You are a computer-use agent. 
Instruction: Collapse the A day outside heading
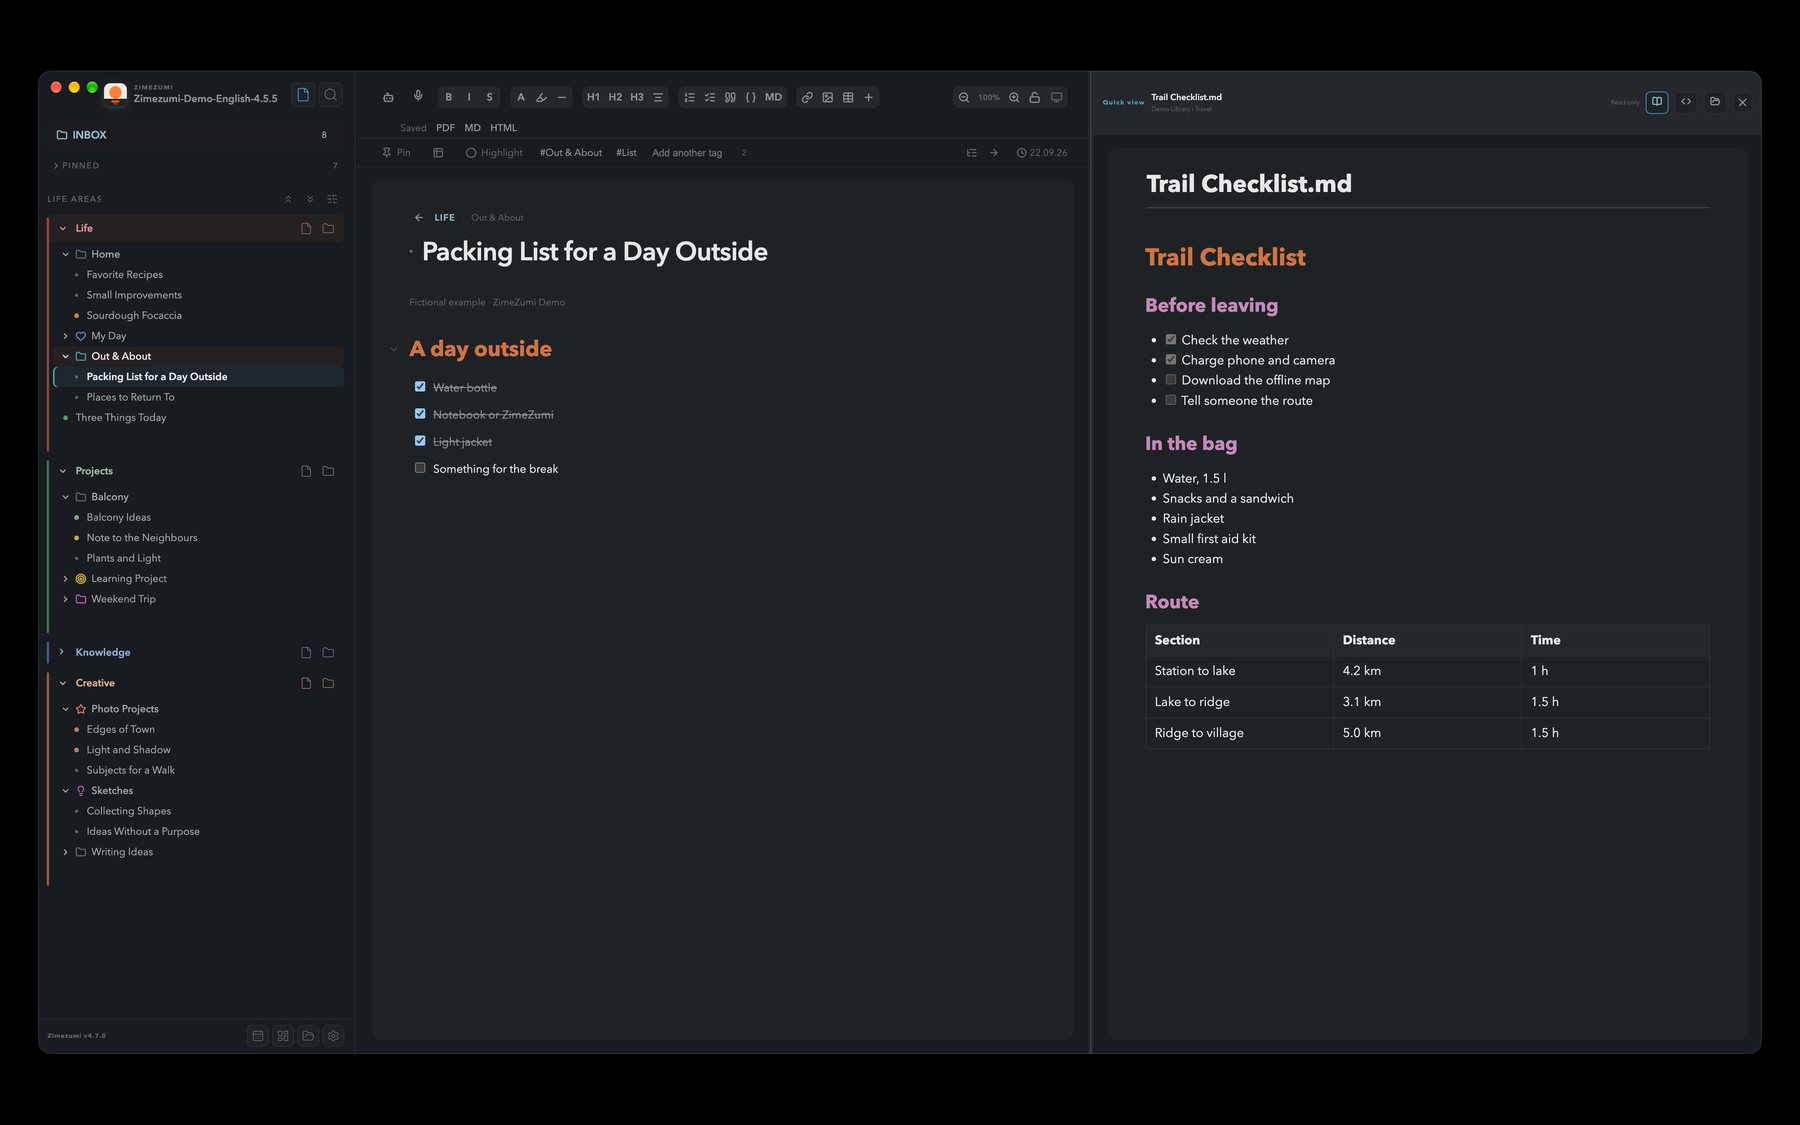(x=393, y=350)
